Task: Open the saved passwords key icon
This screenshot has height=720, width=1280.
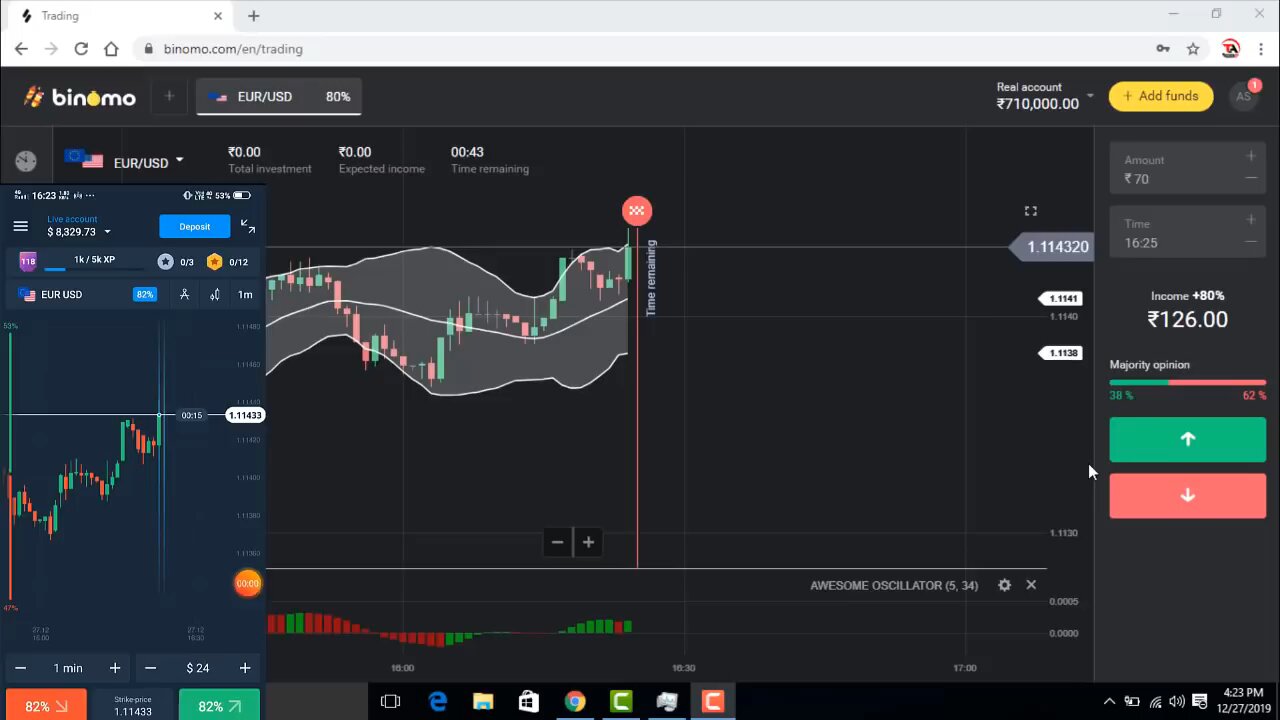Action: click(x=1163, y=49)
